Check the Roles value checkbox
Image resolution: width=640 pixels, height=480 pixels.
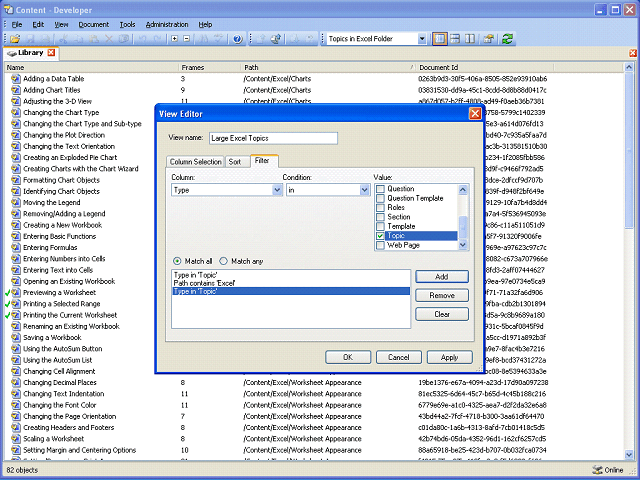pos(380,207)
